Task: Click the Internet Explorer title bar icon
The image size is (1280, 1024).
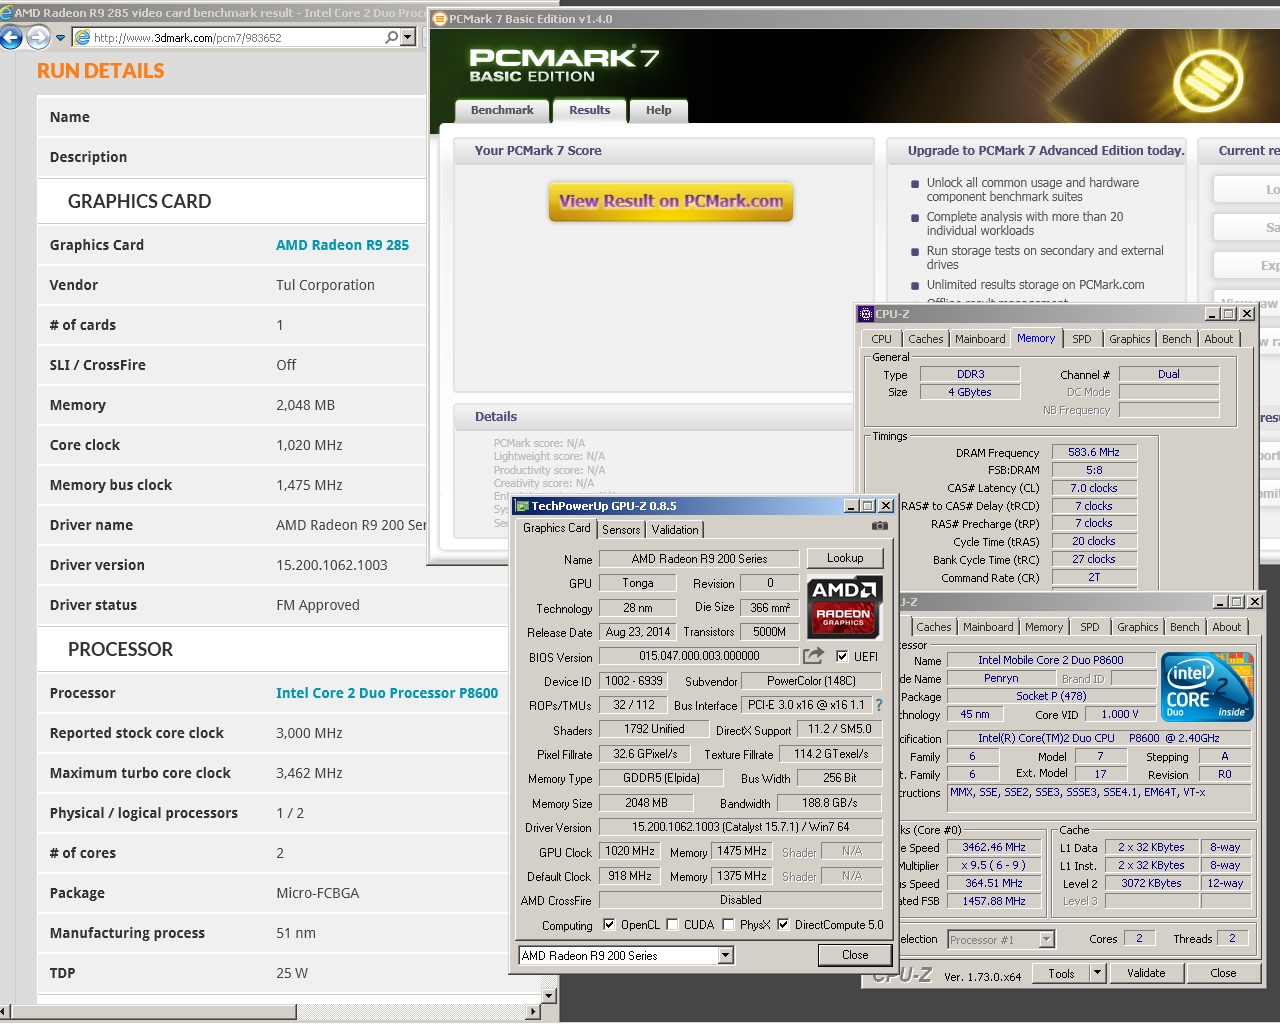Action: coord(6,13)
